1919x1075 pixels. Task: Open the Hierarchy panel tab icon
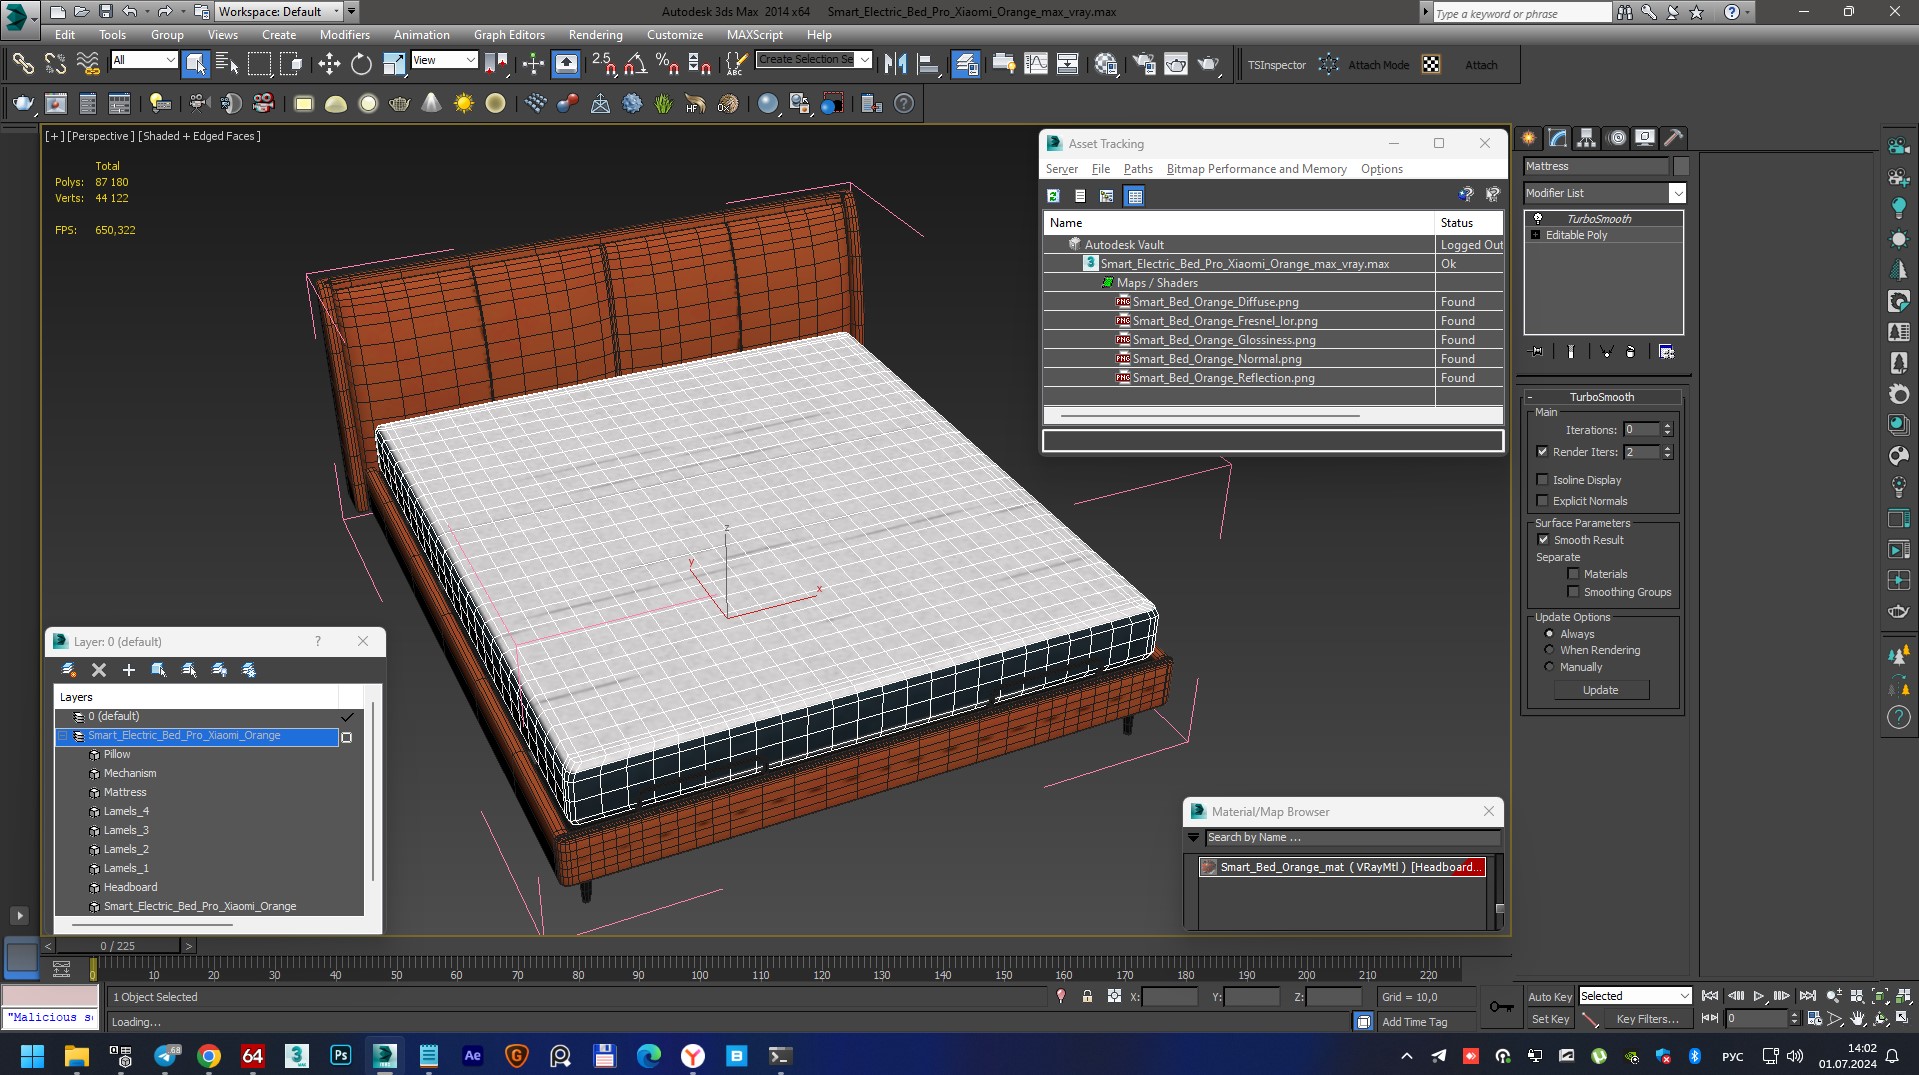[x=1587, y=138]
